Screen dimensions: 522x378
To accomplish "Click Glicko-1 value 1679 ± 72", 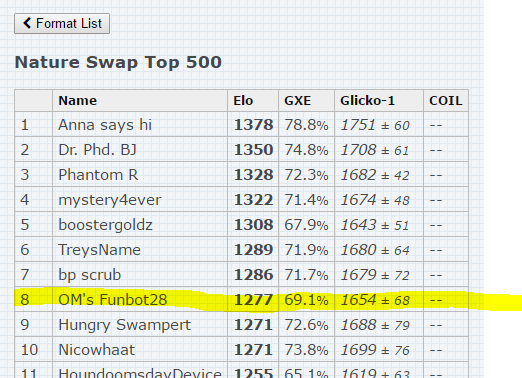I will [x=375, y=275].
